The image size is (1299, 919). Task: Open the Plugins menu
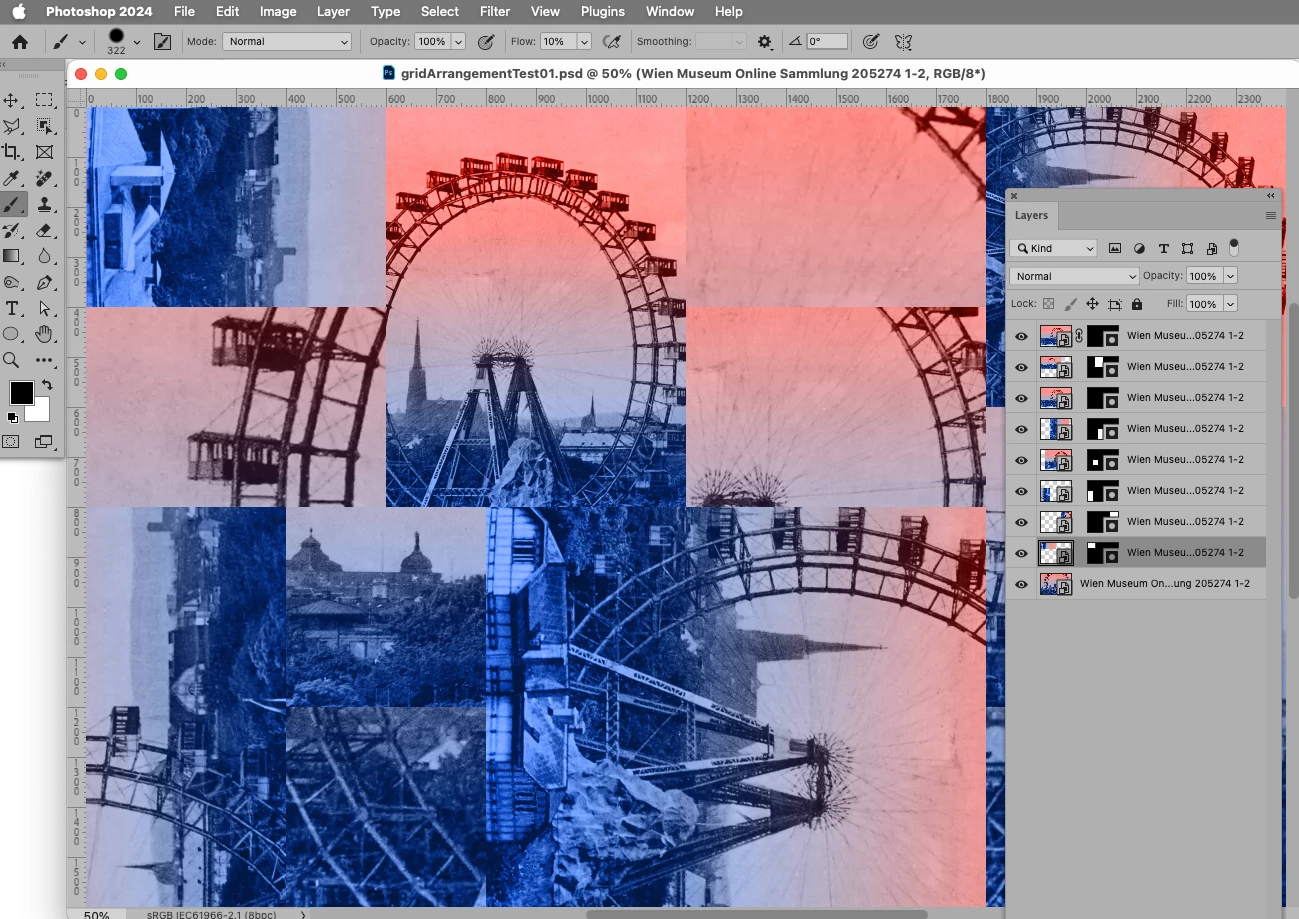(602, 12)
